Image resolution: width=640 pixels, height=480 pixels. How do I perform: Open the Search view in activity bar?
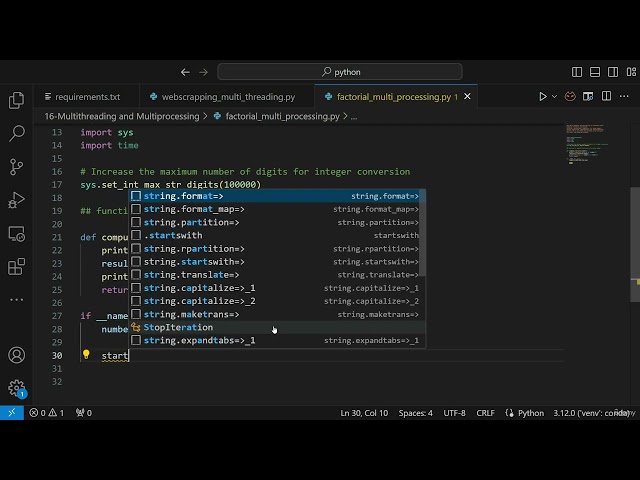[16, 133]
